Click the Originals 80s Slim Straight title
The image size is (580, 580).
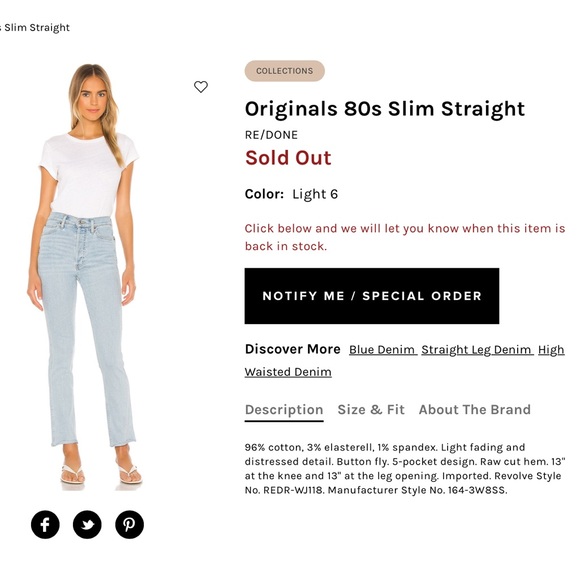tap(385, 109)
